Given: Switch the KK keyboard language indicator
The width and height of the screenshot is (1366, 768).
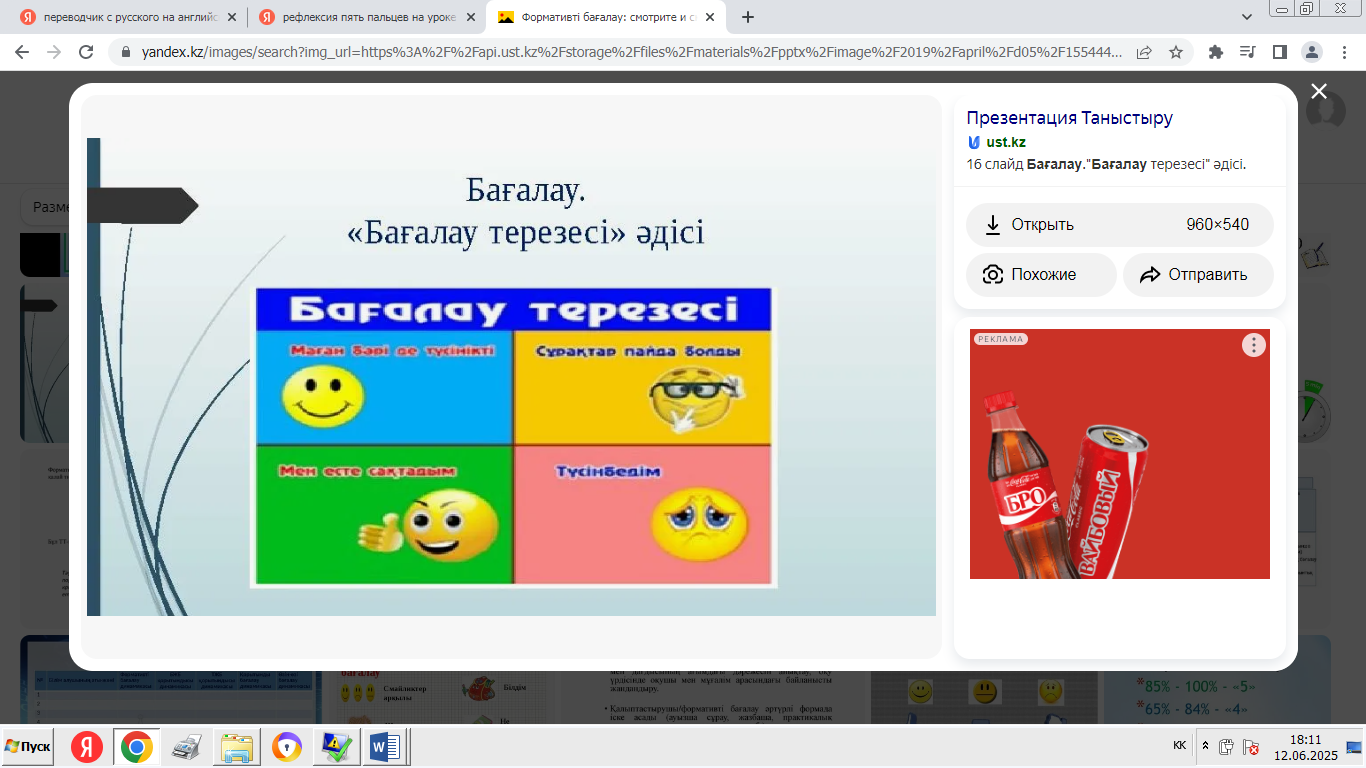Looking at the screenshot, I should 1180,746.
